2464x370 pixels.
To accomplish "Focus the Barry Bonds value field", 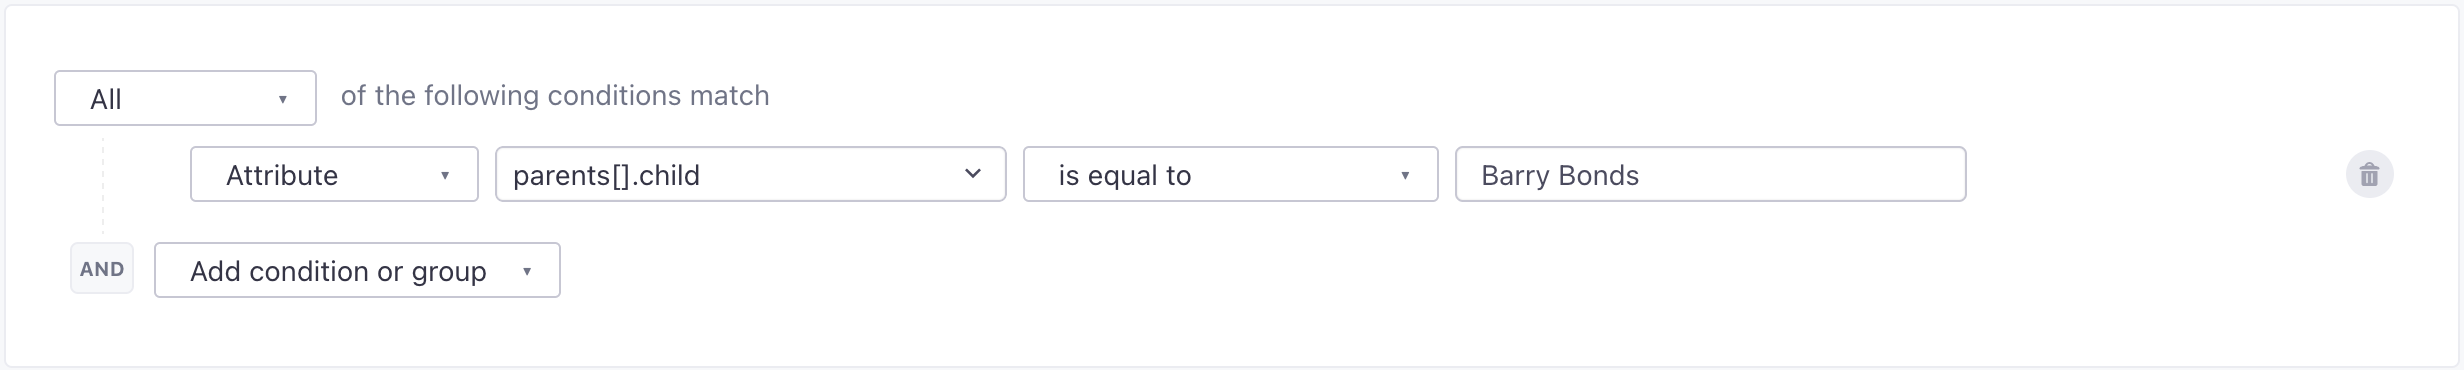I will pyautogui.click(x=1710, y=174).
